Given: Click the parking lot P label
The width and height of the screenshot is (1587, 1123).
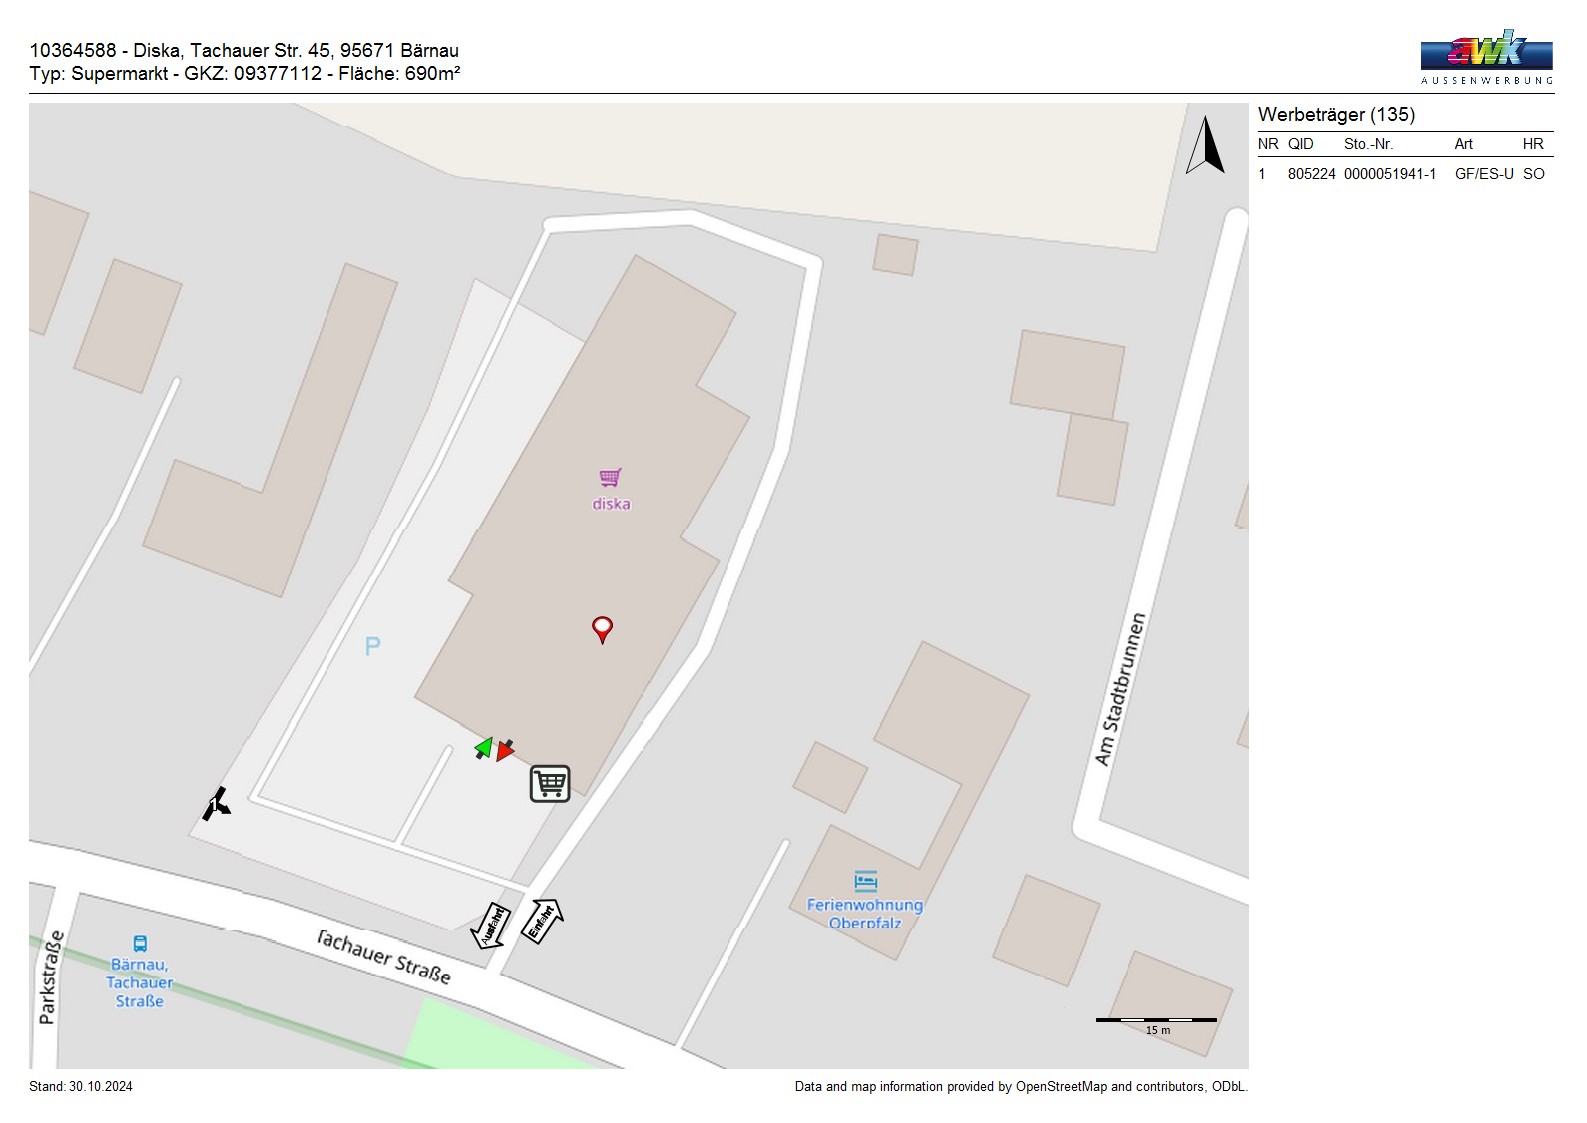Looking at the screenshot, I should (x=372, y=647).
